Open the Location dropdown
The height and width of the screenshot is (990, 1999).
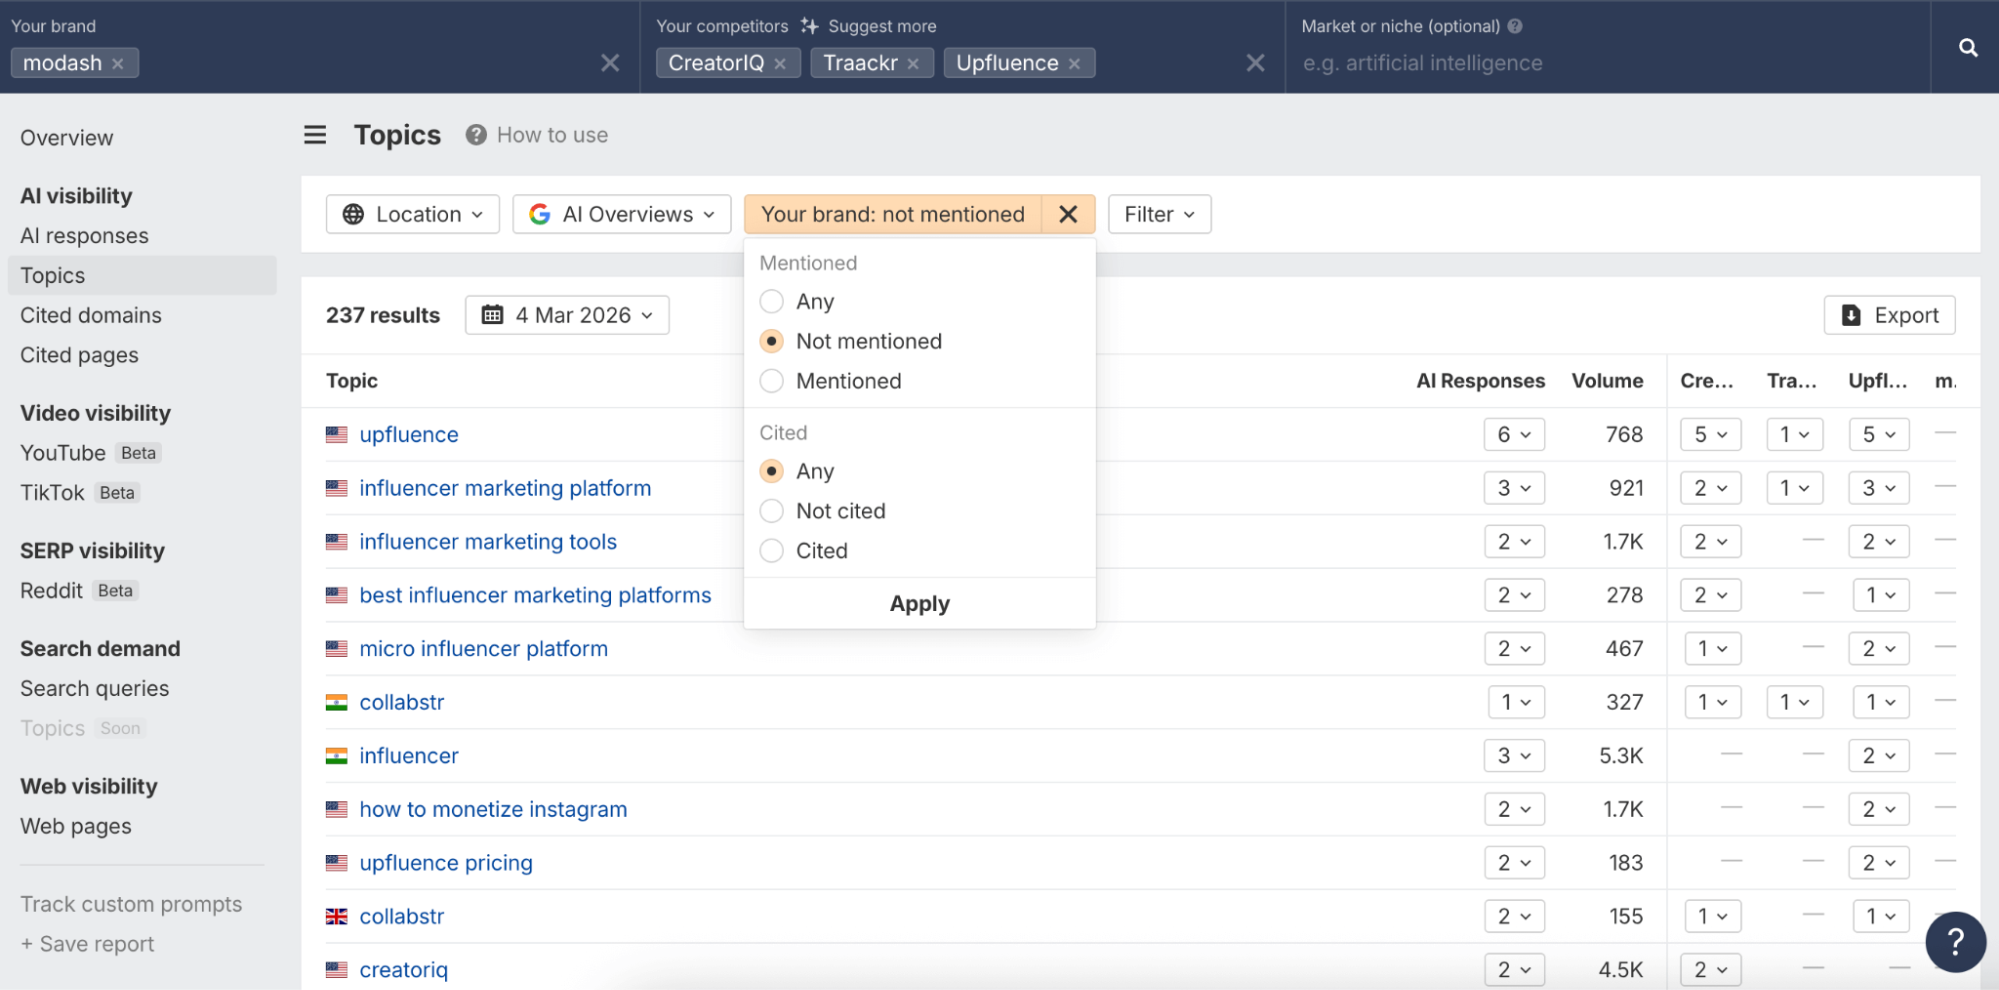pos(413,214)
